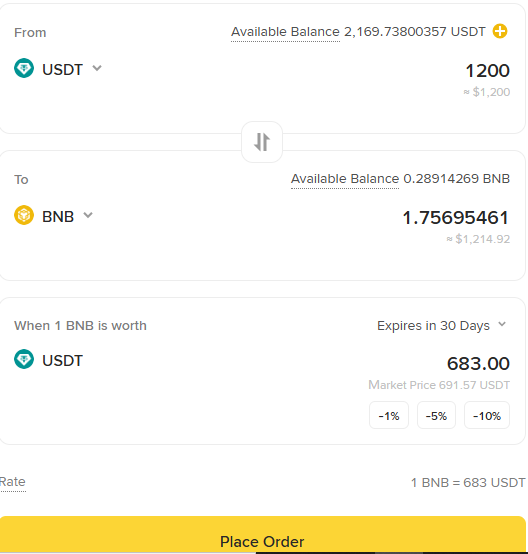Apply the -5% price preset

point(436,416)
